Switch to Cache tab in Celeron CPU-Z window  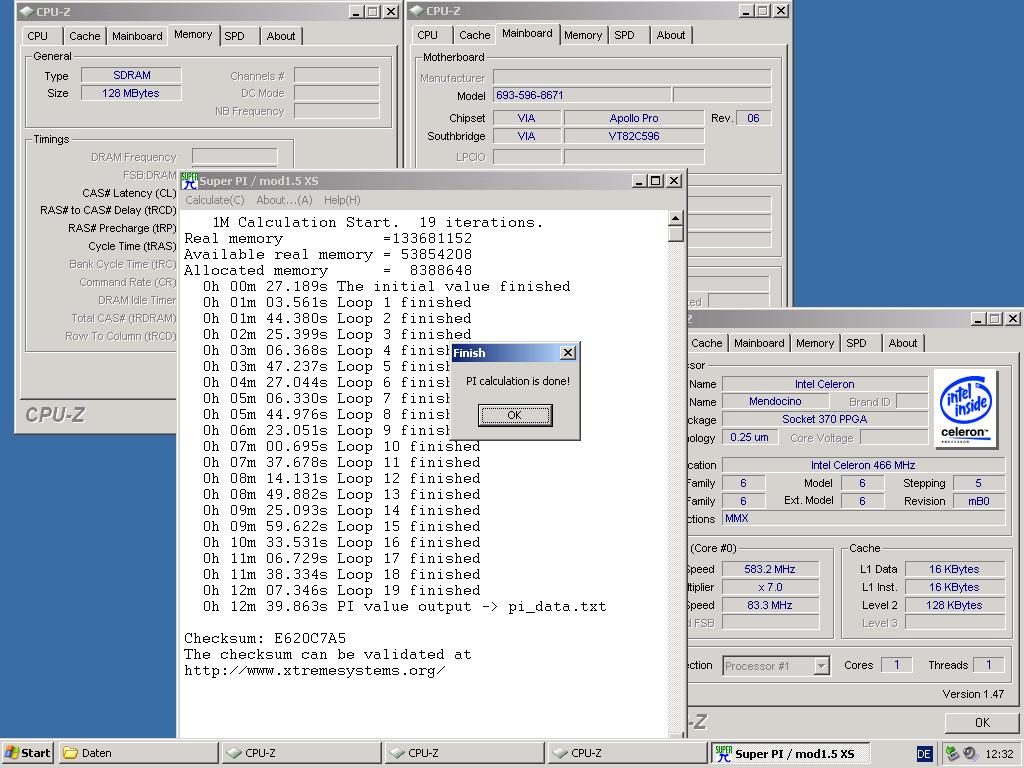(707, 343)
